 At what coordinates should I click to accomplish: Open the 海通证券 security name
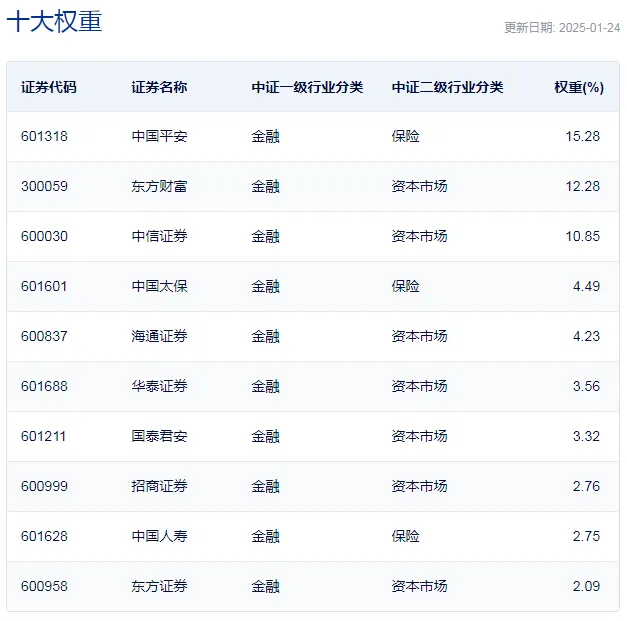[x=159, y=336]
